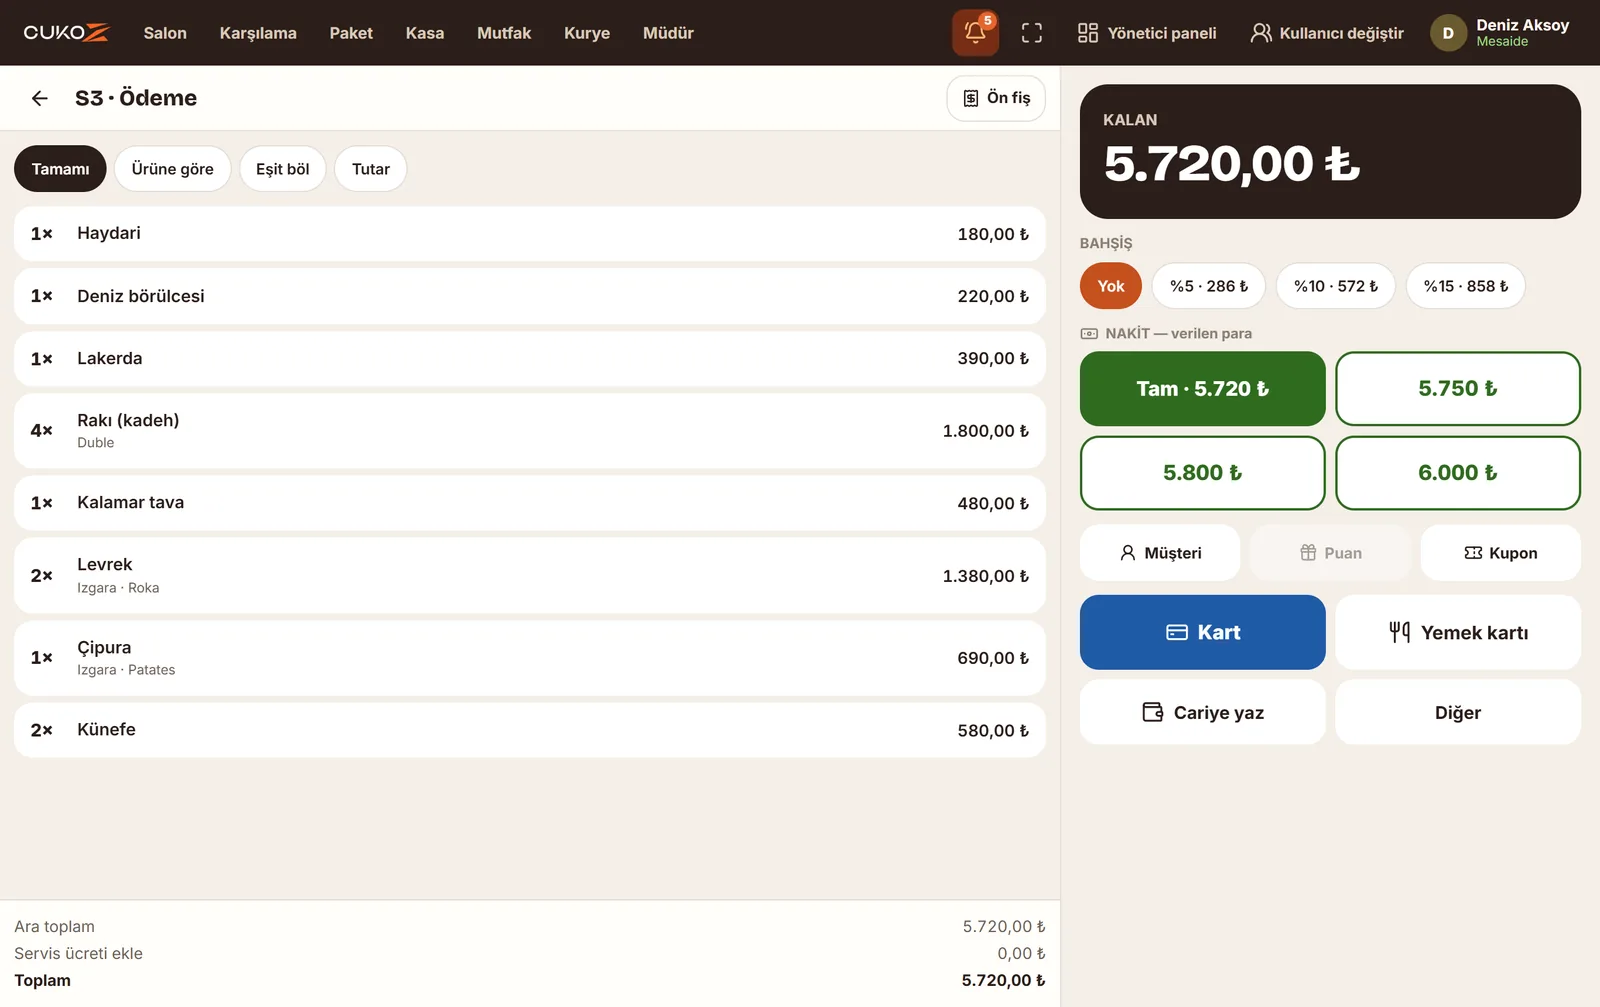
Task: Choose the %5 · 286 ₺ tip
Action: (x=1209, y=286)
